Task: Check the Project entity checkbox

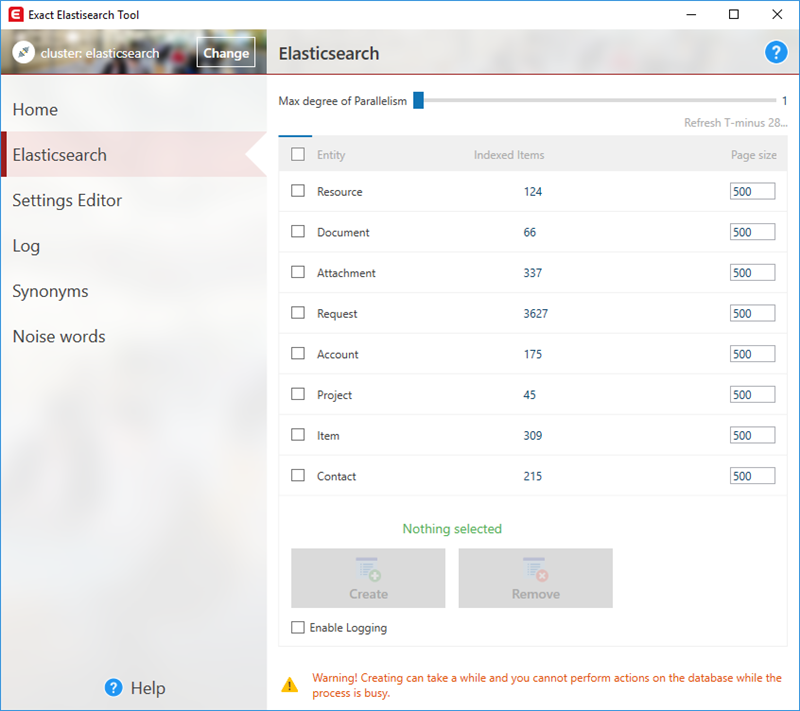Action: pos(298,394)
